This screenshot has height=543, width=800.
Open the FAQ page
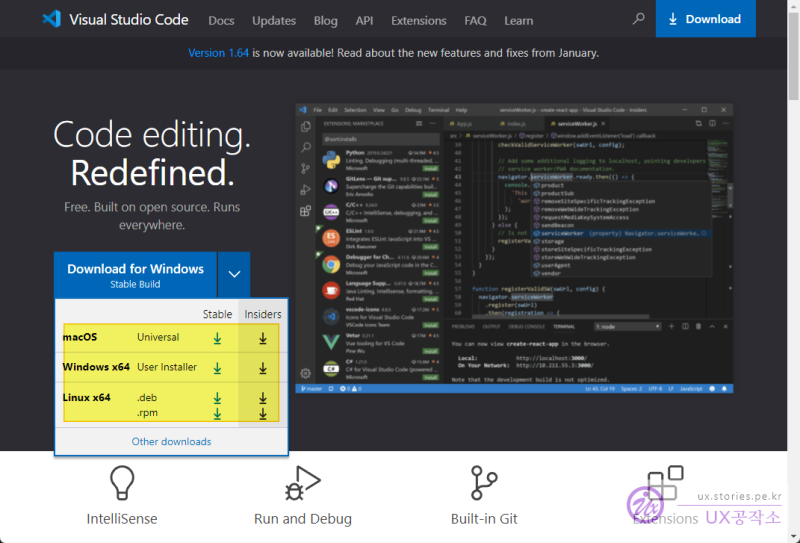pyautogui.click(x=475, y=21)
